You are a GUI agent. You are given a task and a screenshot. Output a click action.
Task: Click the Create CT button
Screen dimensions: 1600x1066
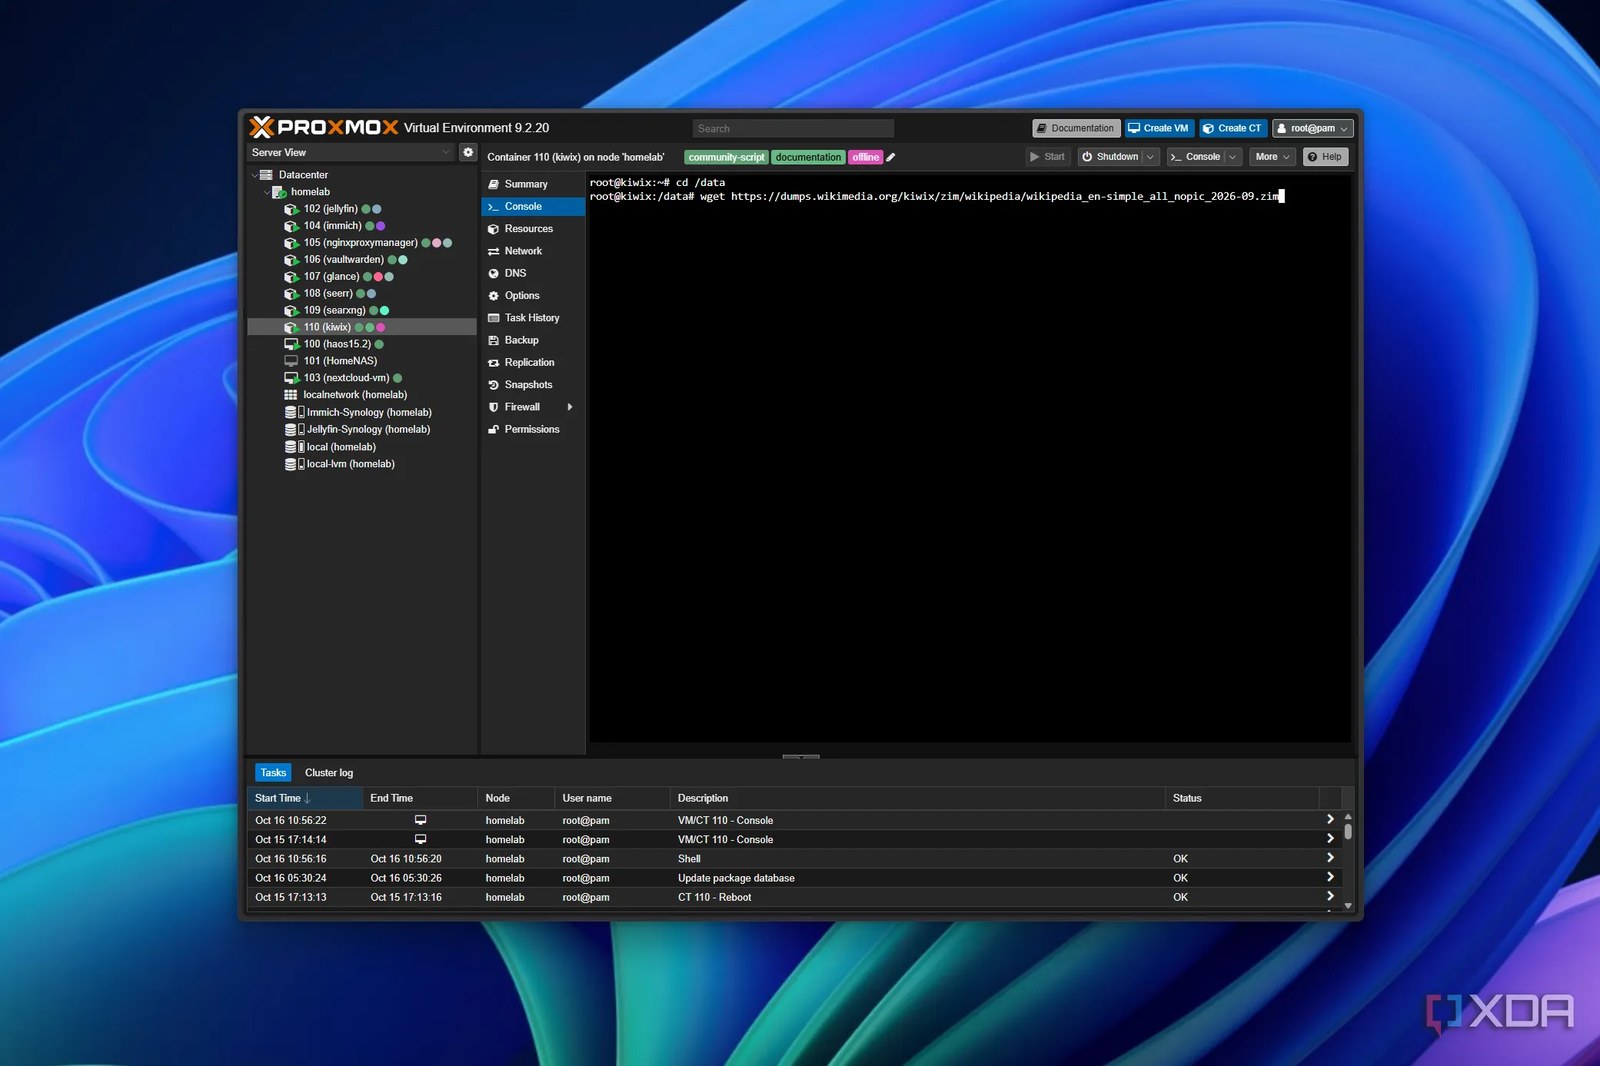(1232, 128)
